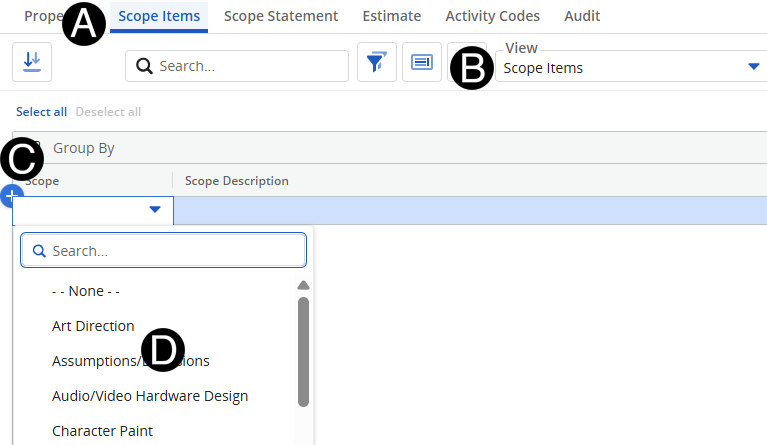Expand the View dropdown showing Scope Items
This screenshot has width=767, height=445.
coord(630,67)
